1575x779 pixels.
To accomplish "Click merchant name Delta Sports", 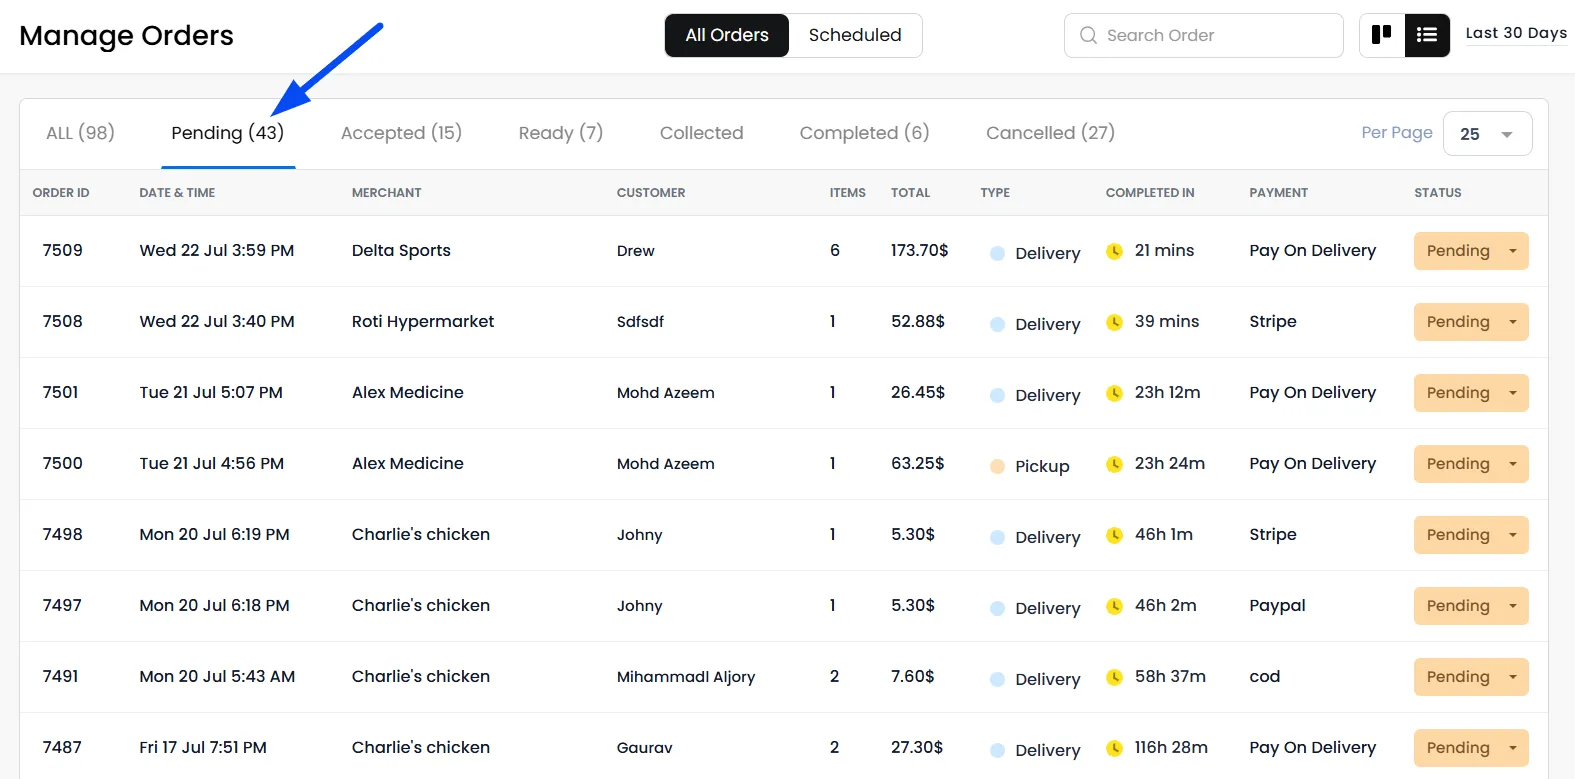I will point(401,251).
